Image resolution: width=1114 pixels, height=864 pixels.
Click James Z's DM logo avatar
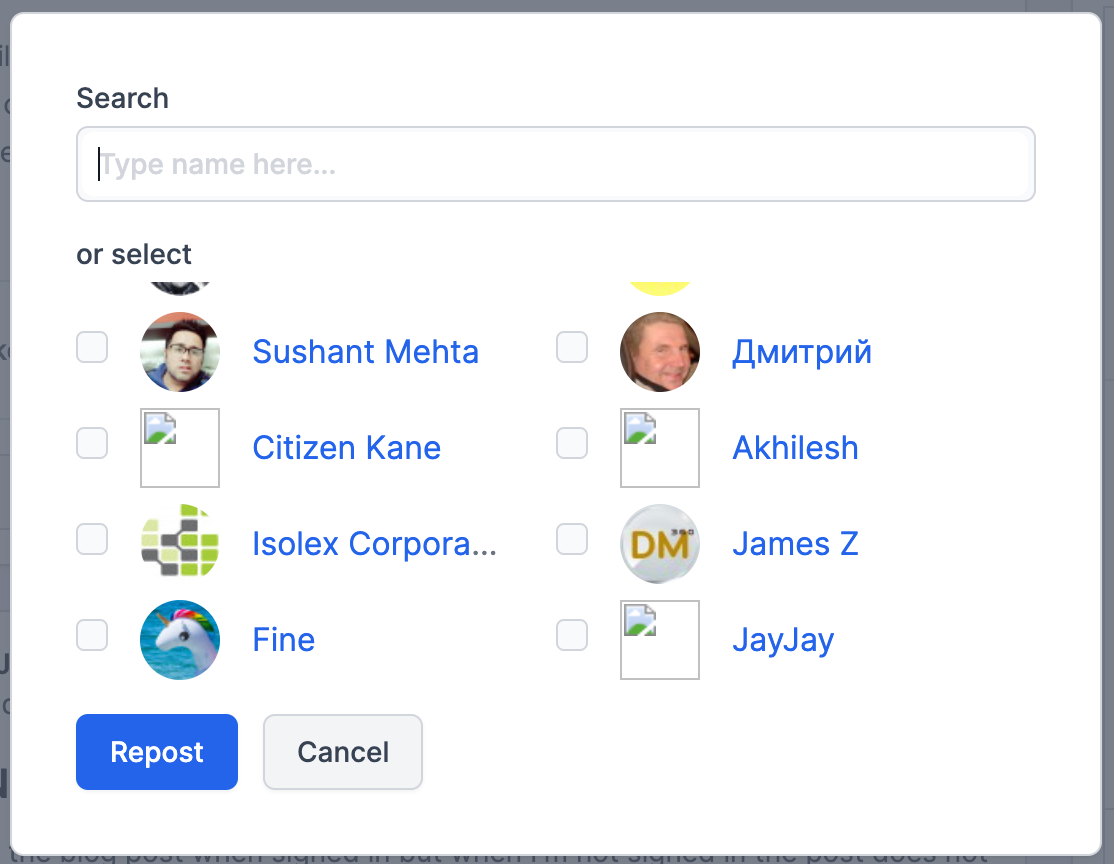tap(660, 544)
